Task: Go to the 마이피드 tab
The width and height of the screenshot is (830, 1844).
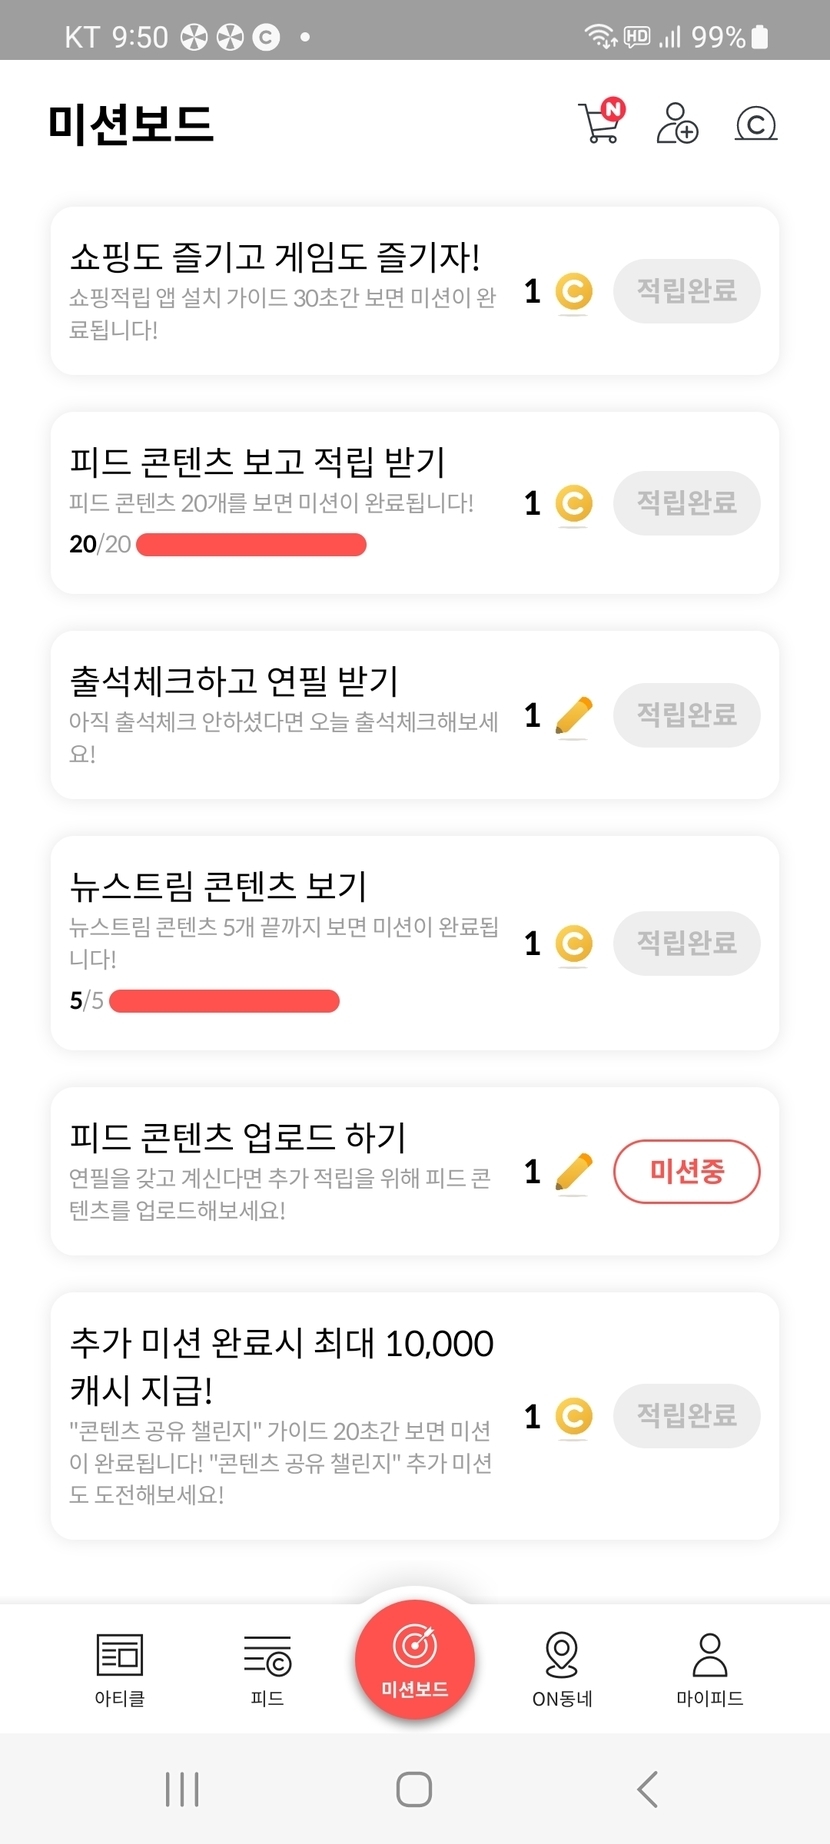Action: pyautogui.click(x=710, y=1669)
